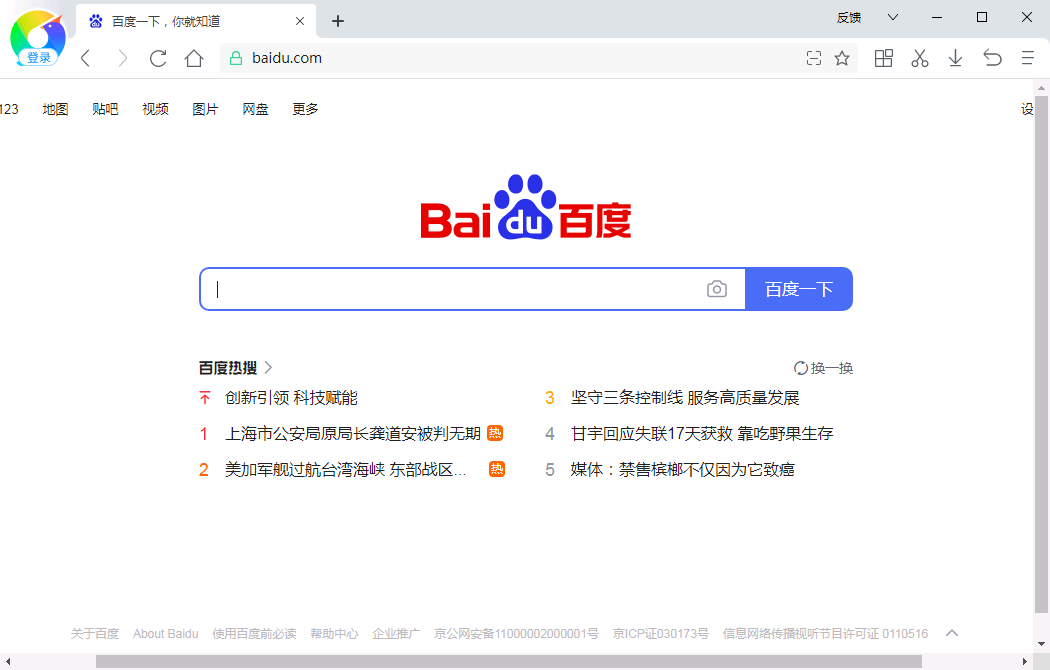Viewport: 1050px width, 670px height.
Task: Open 上海市公安局原局长龚道安被判无期 link
Action: tap(353, 434)
